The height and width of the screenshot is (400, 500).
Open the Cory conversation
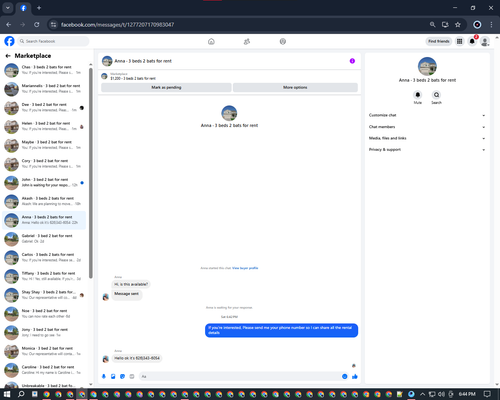(x=44, y=164)
